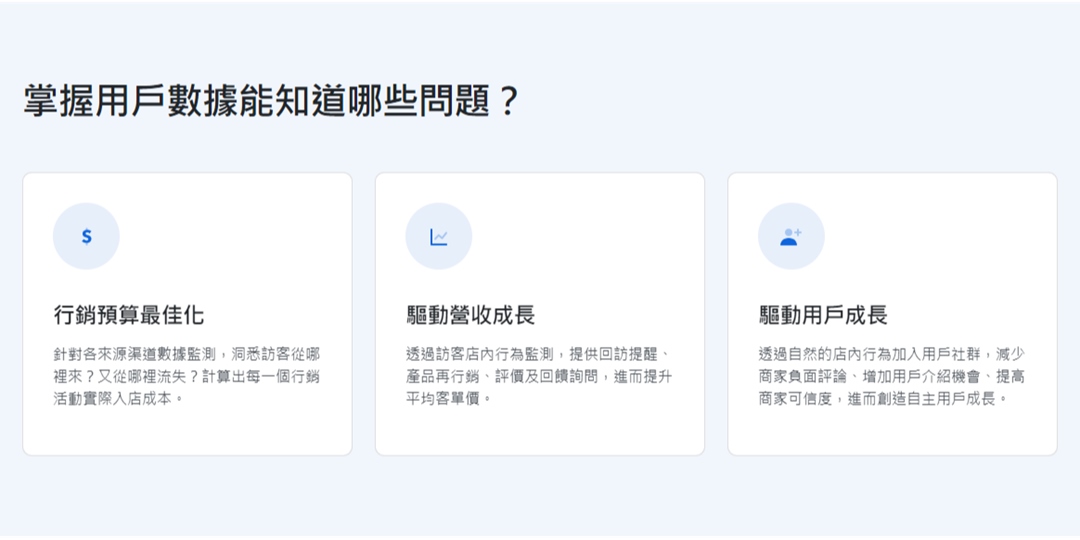Click the add-user icon
1080x540 pixels.
click(791, 236)
